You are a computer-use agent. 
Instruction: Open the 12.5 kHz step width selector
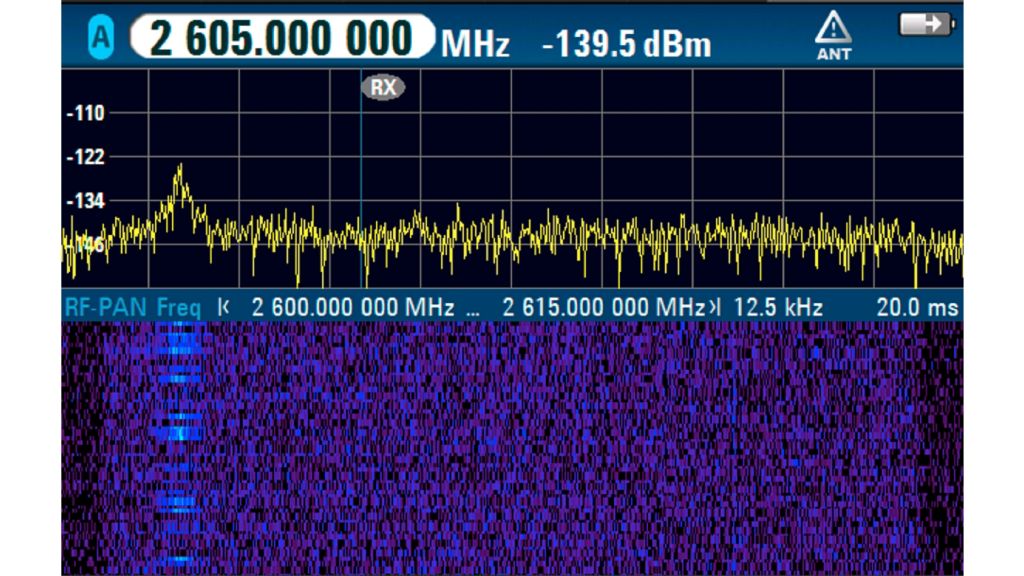click(x=777, y=308)
